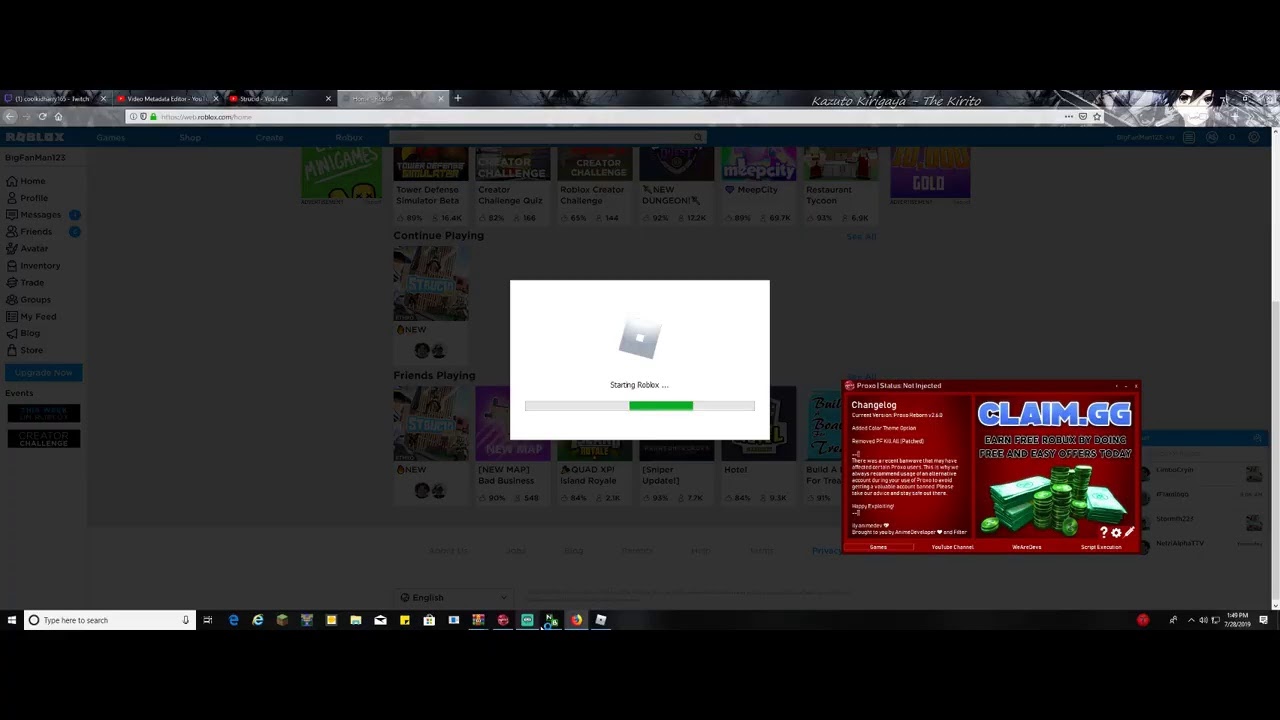Image resolution: width=1280 pixels, height=720 pixels.
Task: Click the browser home icon
Action: [58, 117]
